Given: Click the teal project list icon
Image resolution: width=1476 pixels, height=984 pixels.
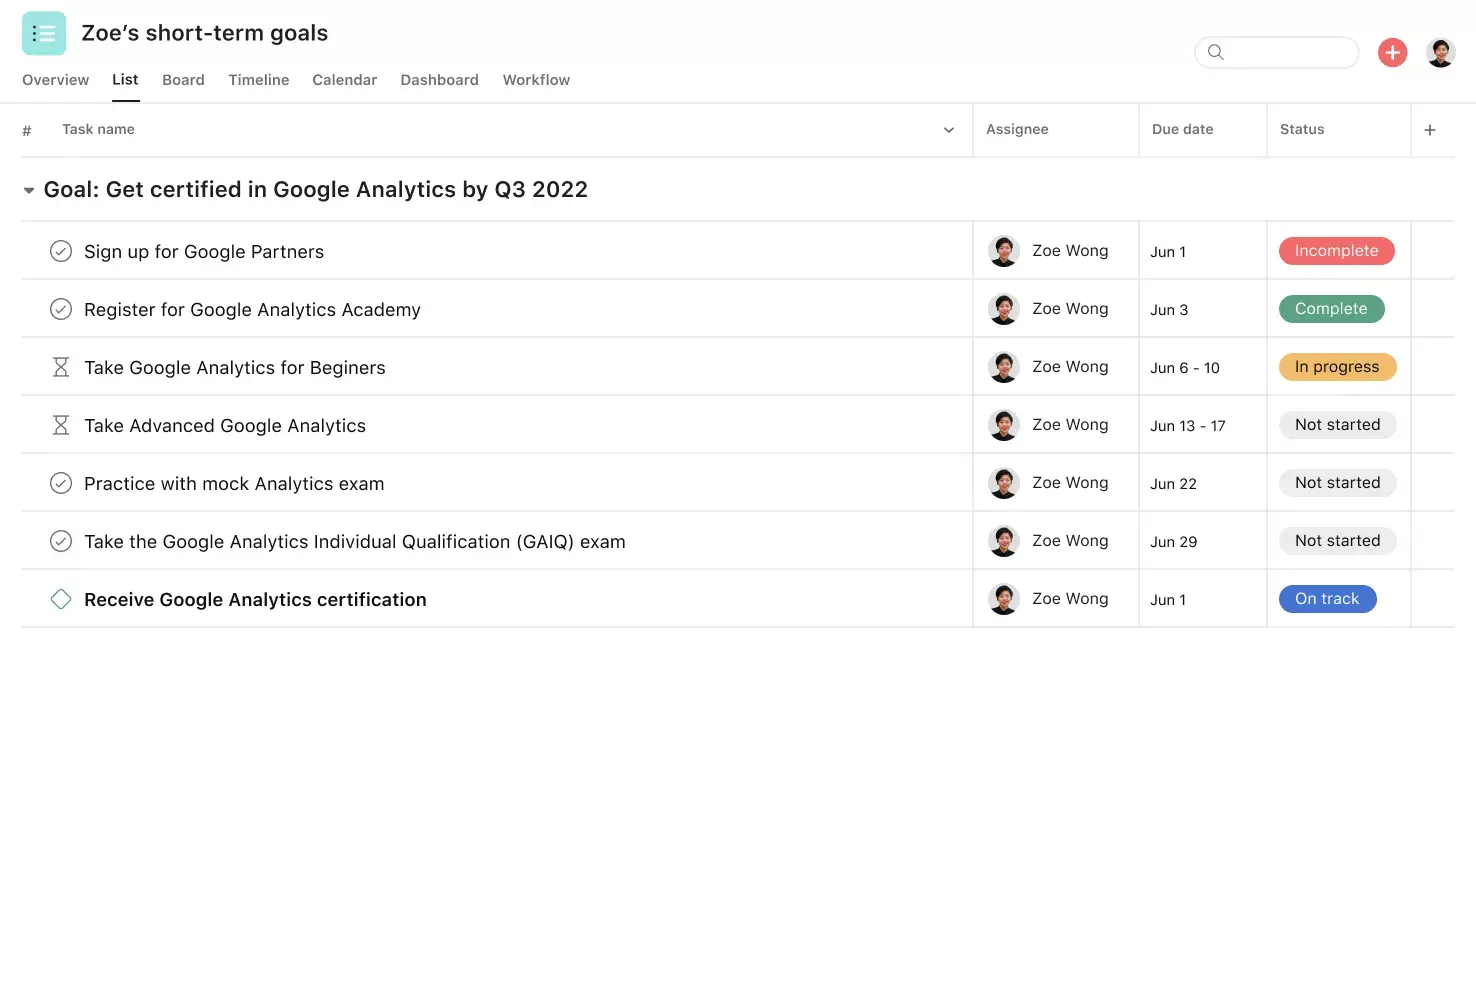Looking at the screenshot, I should coord(44,33).
